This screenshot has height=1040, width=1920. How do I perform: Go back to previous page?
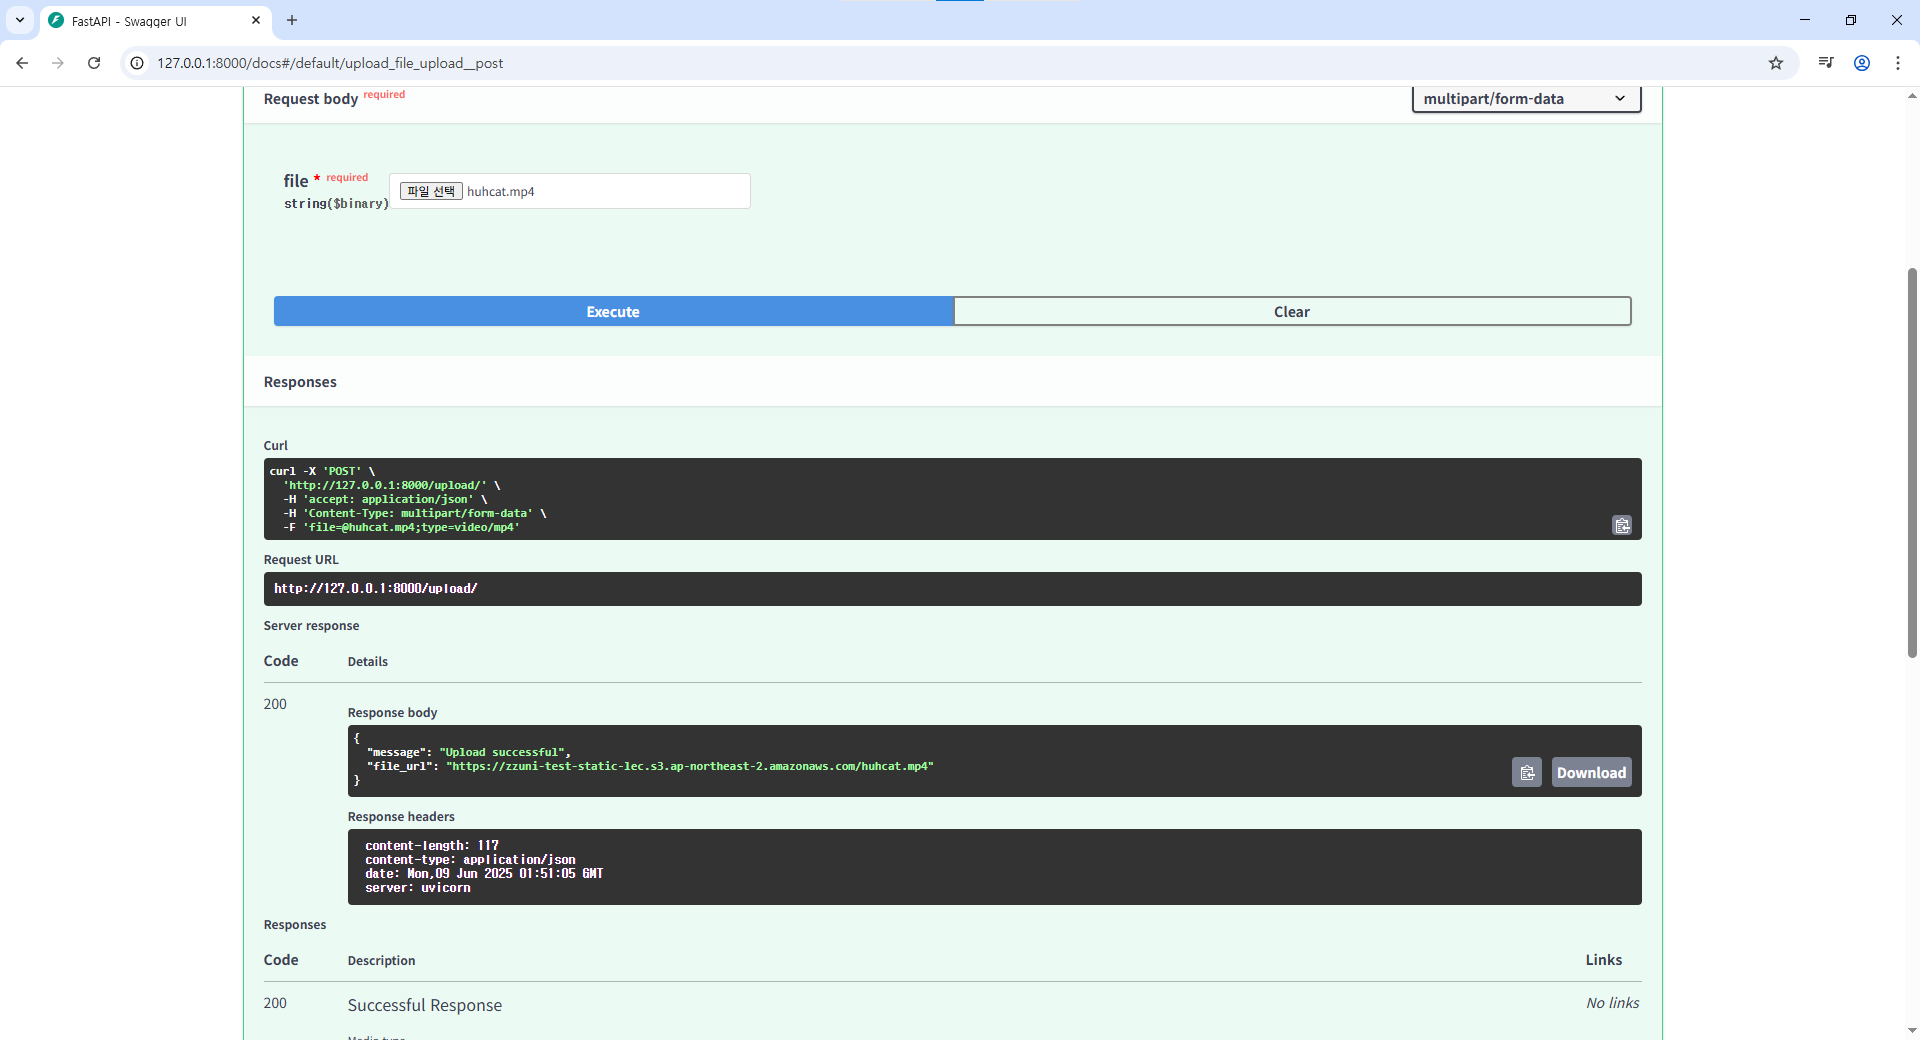22,63
